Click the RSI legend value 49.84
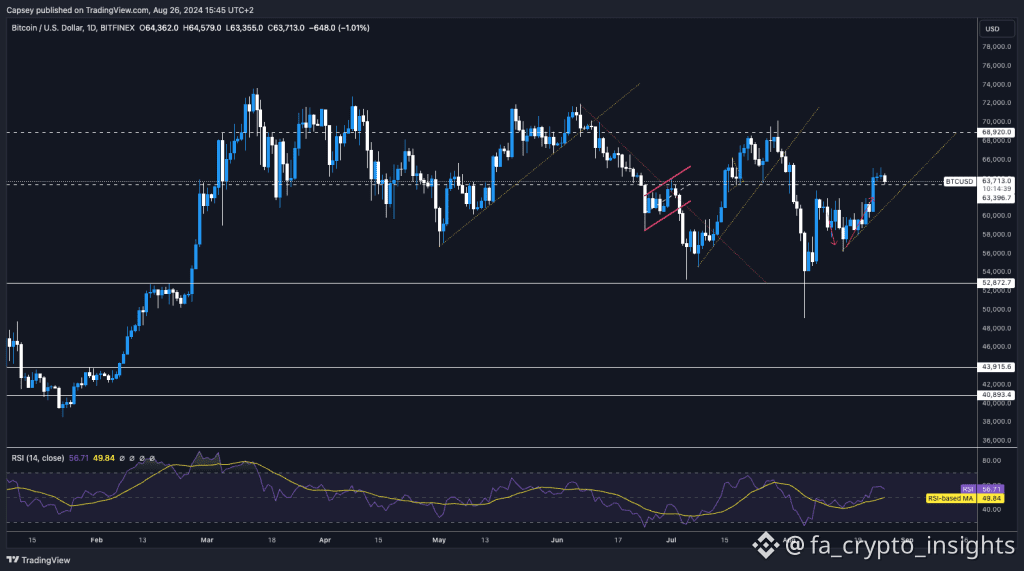The image size is (1024, 571). [104, 458]
